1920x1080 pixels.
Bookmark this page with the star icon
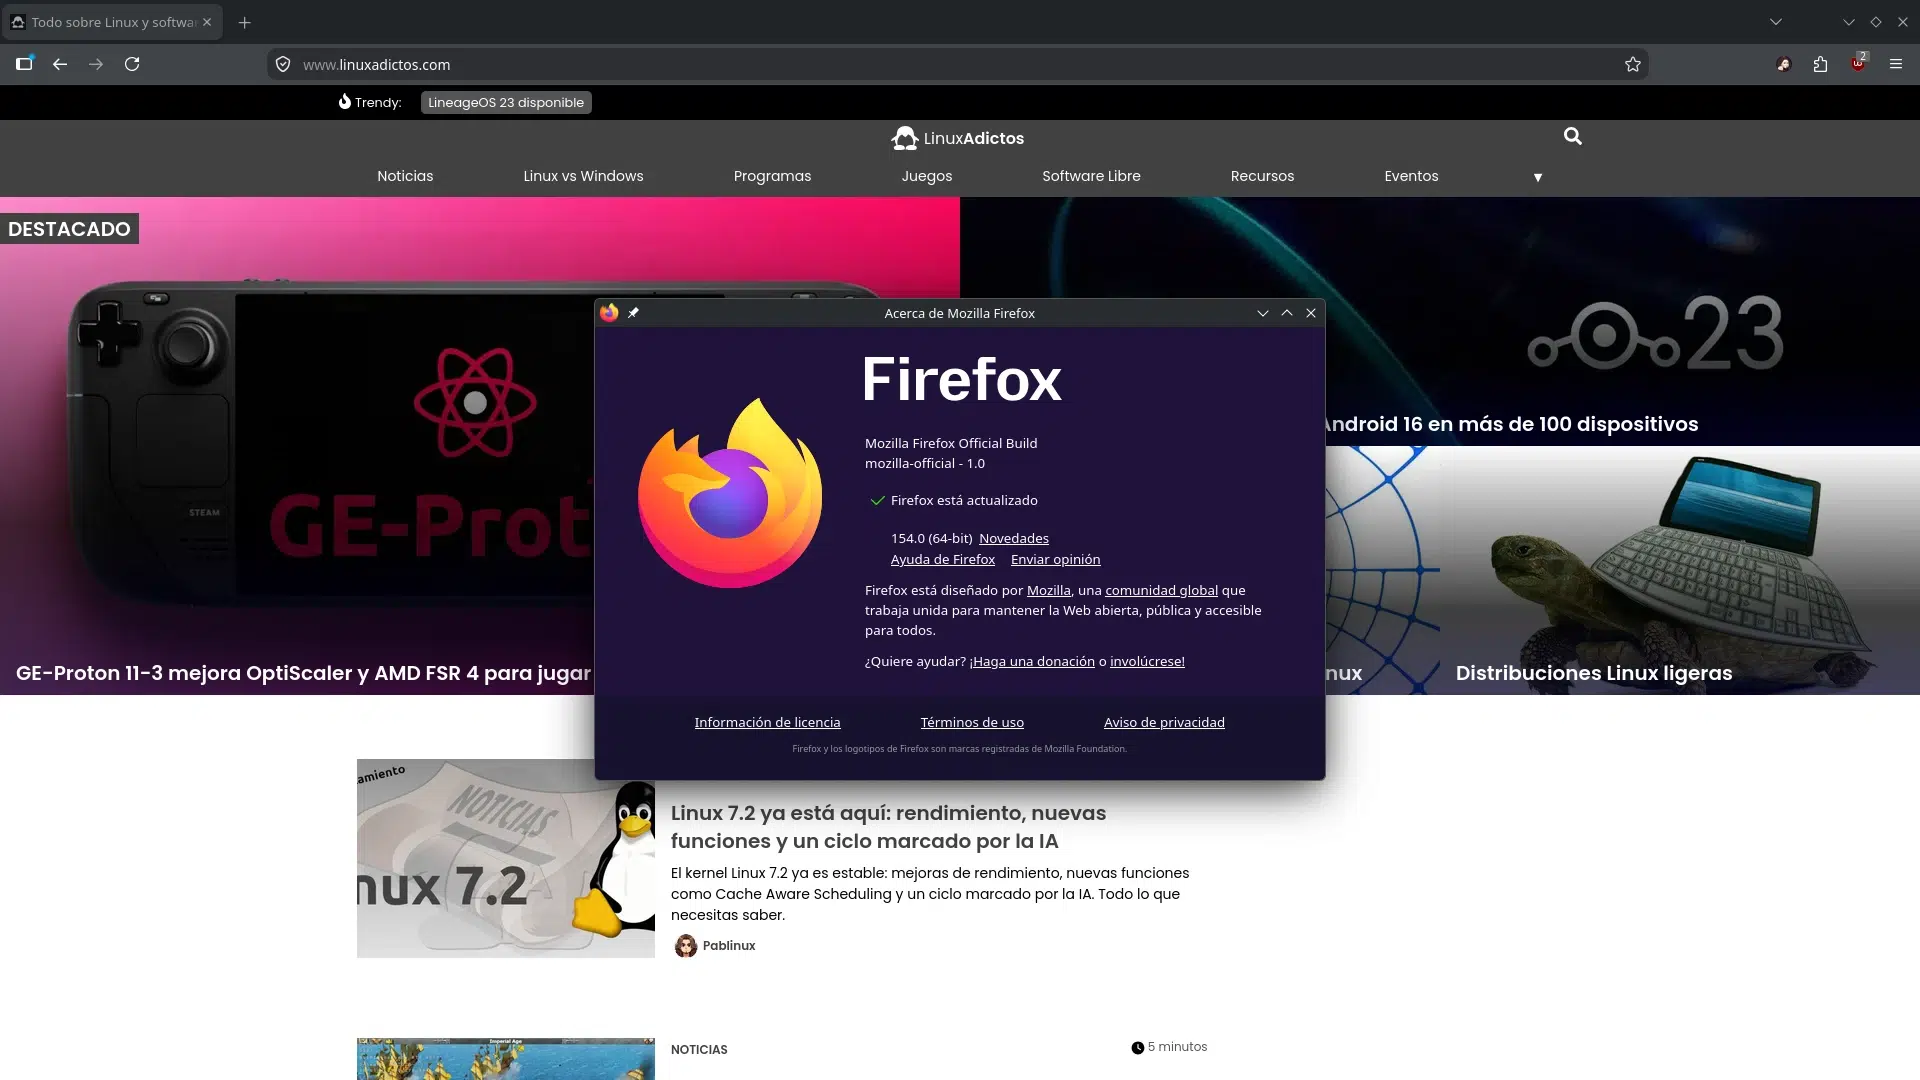1633,64
